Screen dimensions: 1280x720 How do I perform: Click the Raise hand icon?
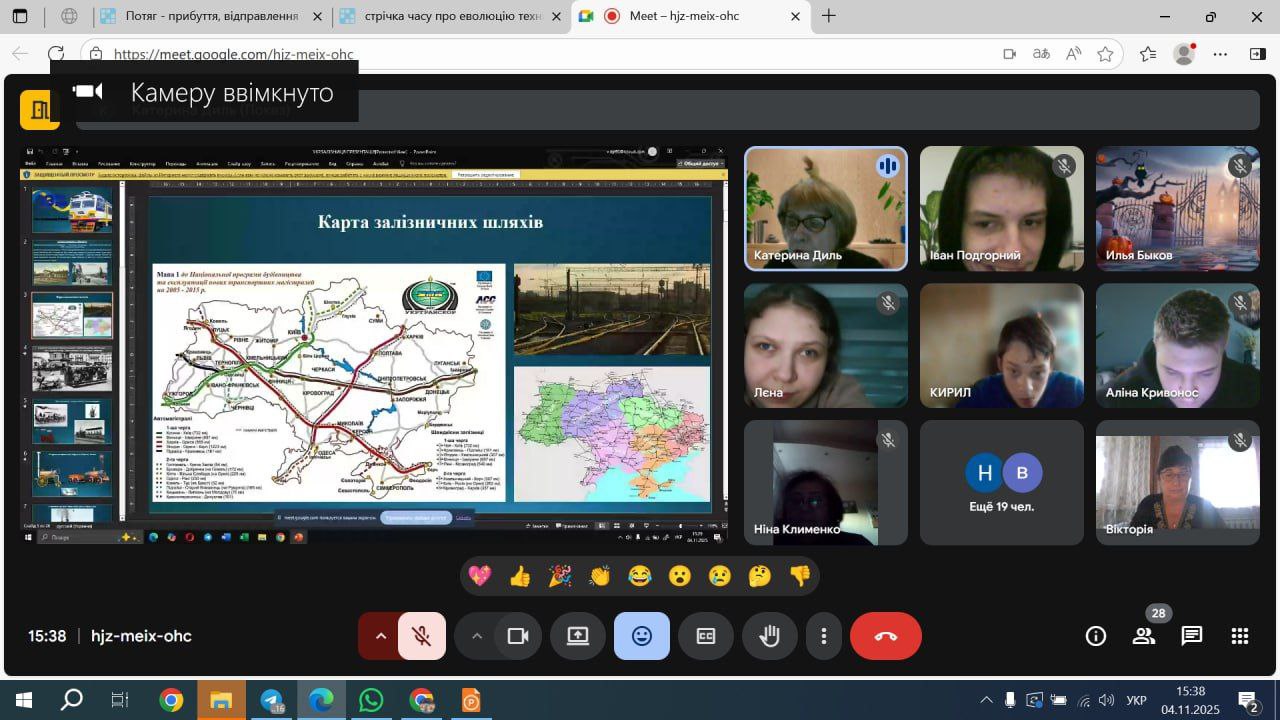tap(769, 636)
